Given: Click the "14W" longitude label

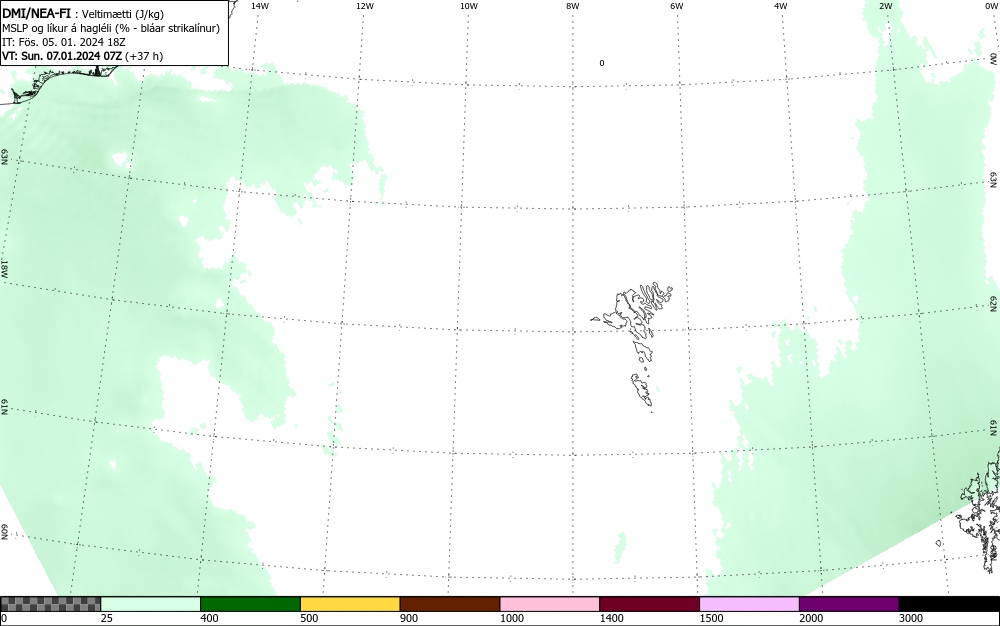Looking at the screenshot, I should tap(260, 6).
